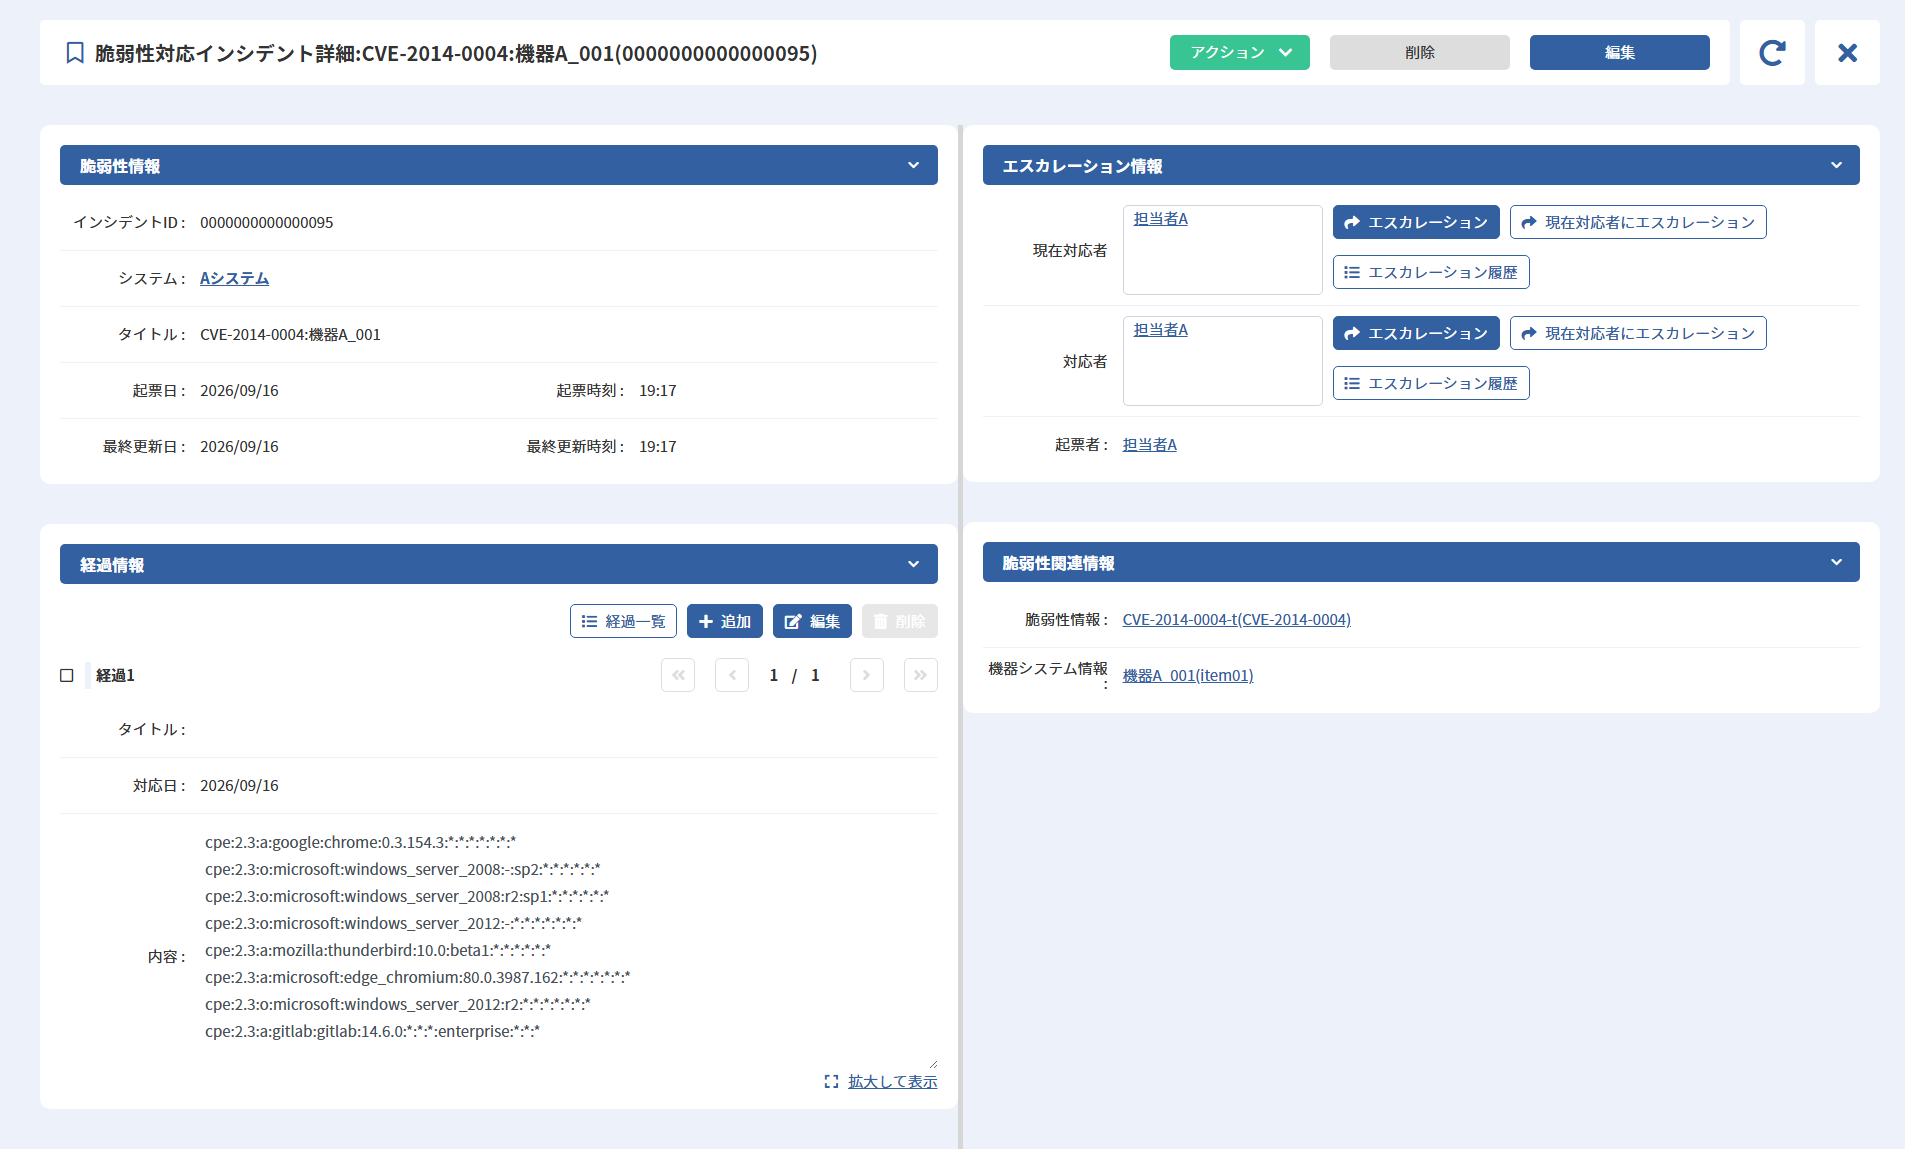Go to first 経過 page
Image resolution: width=1905 pixels, height=1149 pixels.
(678, 676)
